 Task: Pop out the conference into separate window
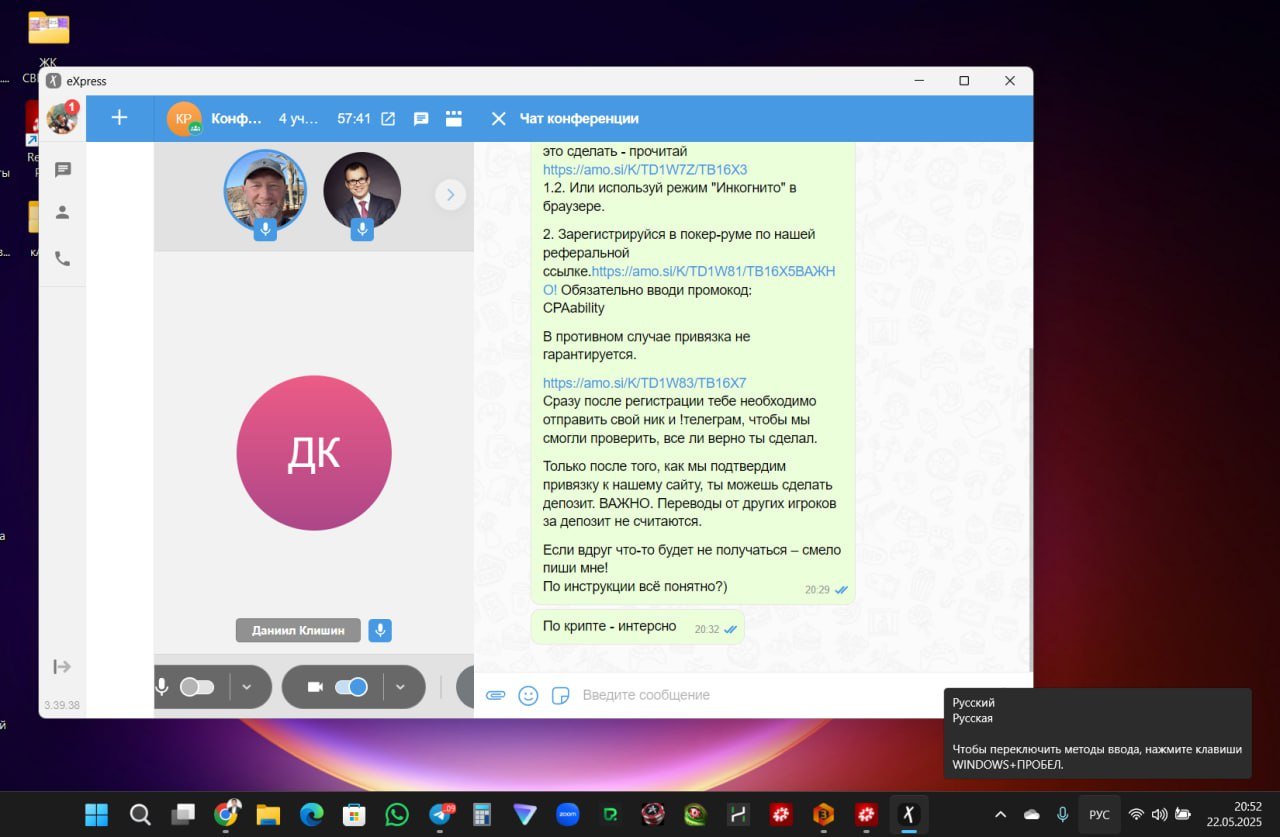(x=388, y=119)
